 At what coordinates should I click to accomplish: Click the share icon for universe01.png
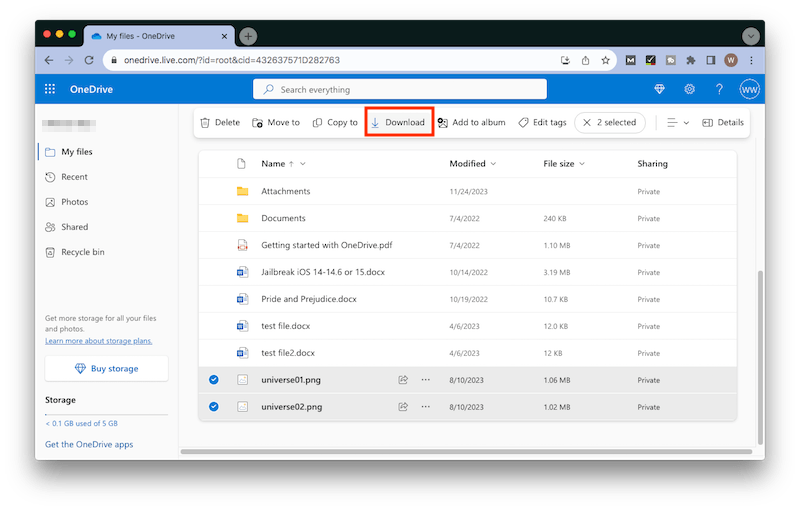pyautogui.click(x=403, y=380)
